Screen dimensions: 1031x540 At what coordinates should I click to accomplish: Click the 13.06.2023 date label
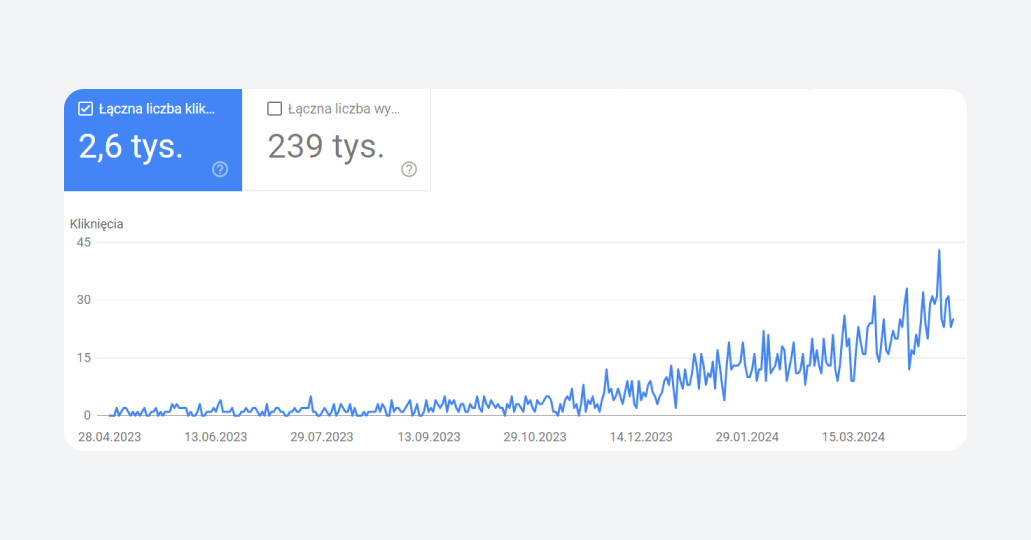point(215,437)
